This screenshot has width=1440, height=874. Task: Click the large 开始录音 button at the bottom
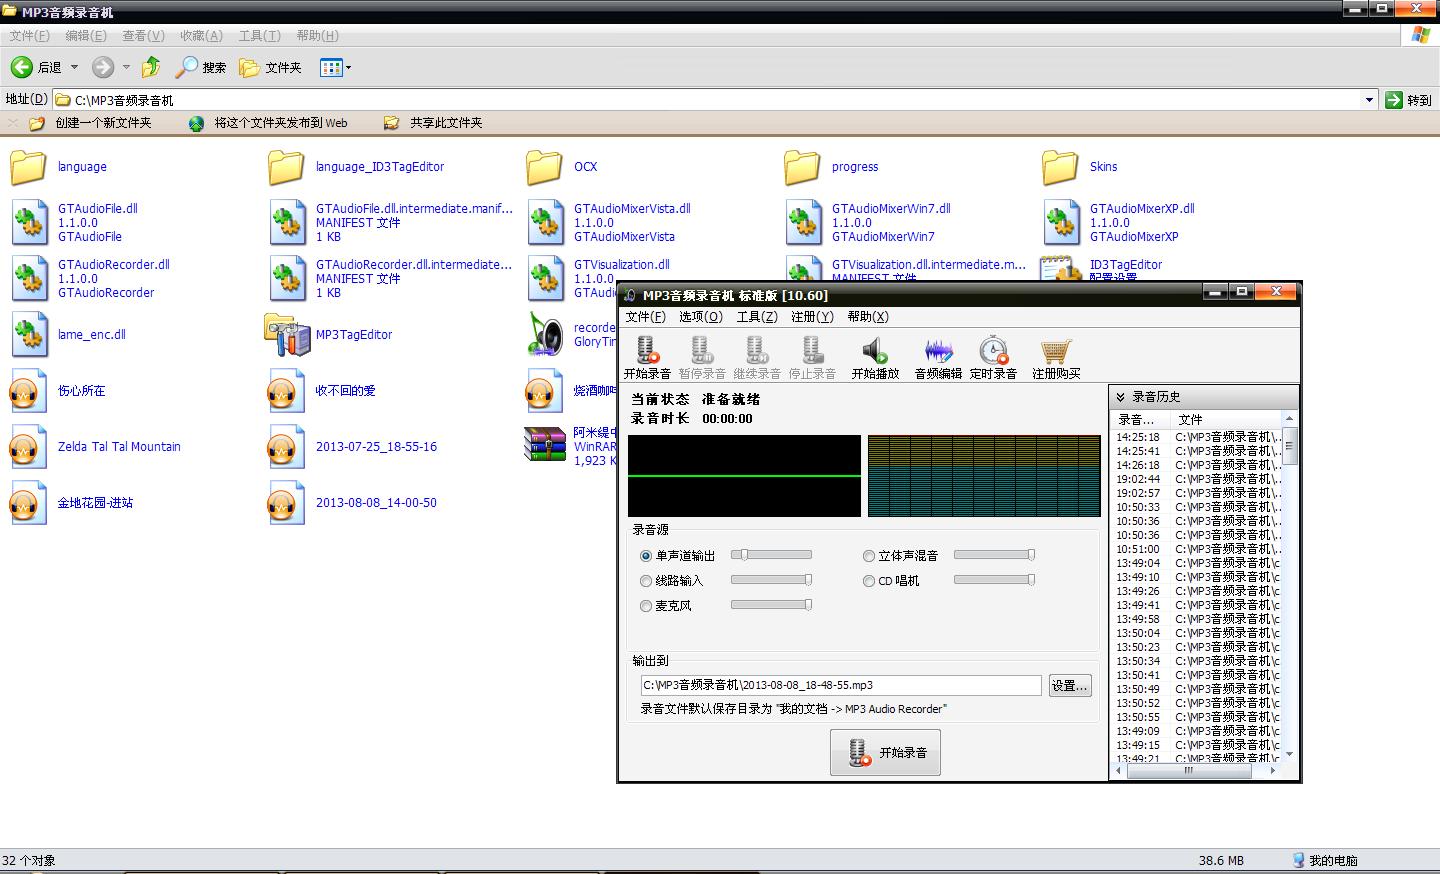click(x=885, y=753)
